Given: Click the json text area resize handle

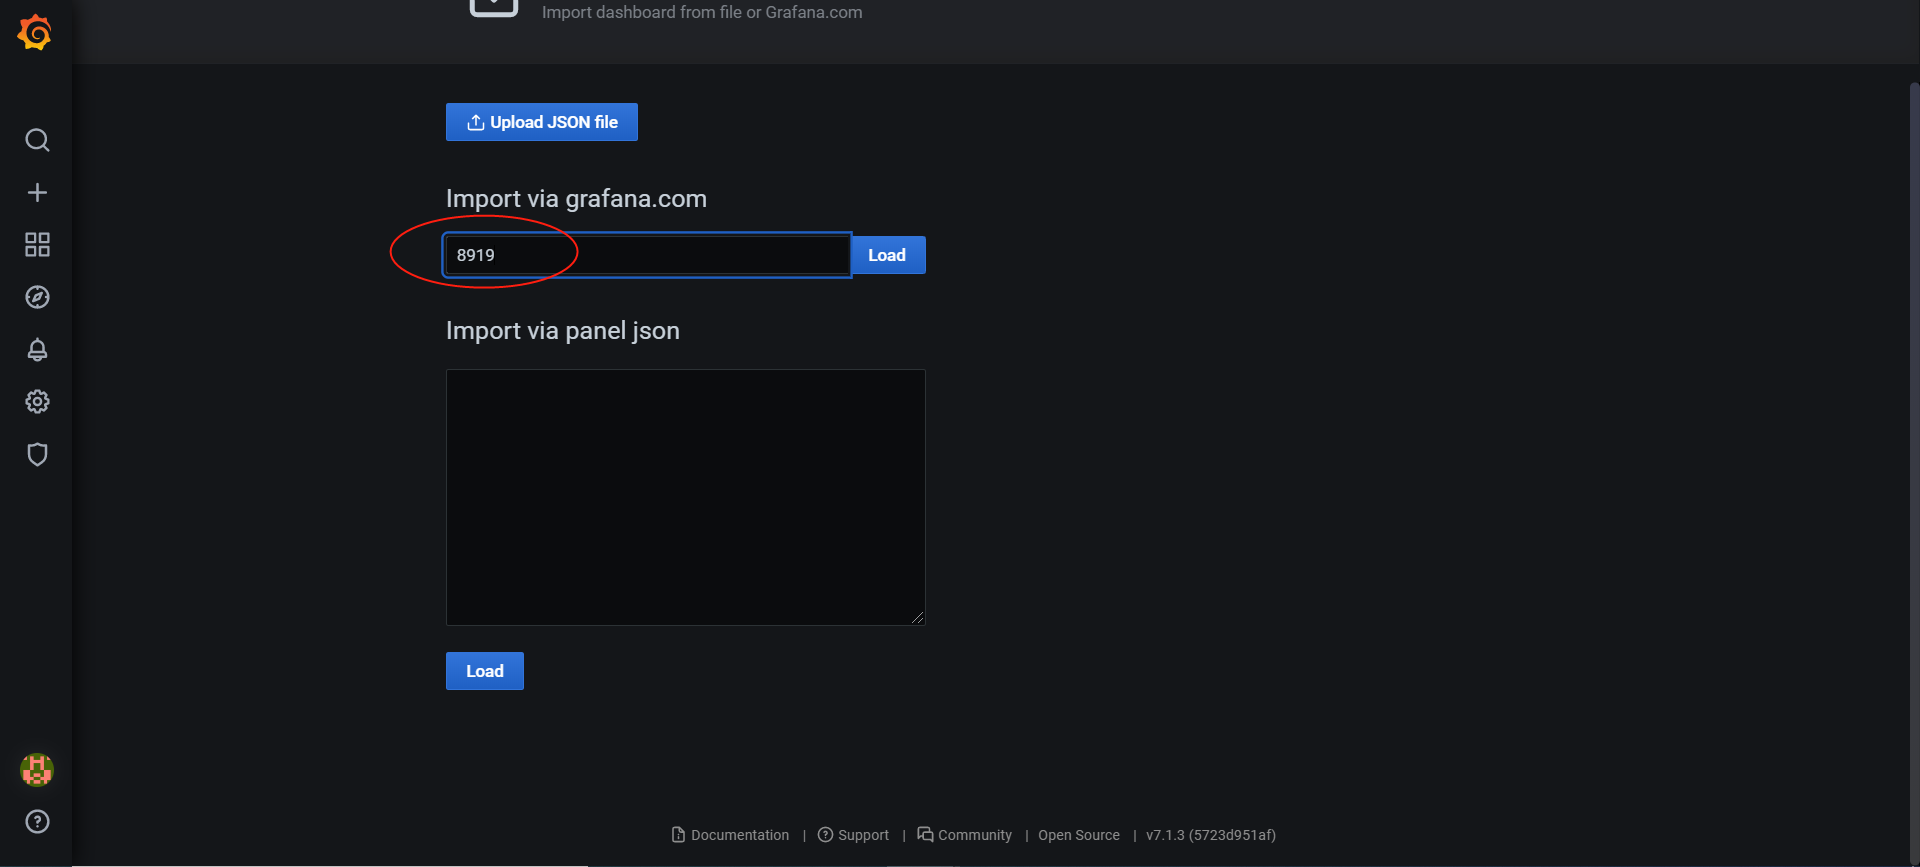Looking at the screenshot, I should (x=918, y=618).
